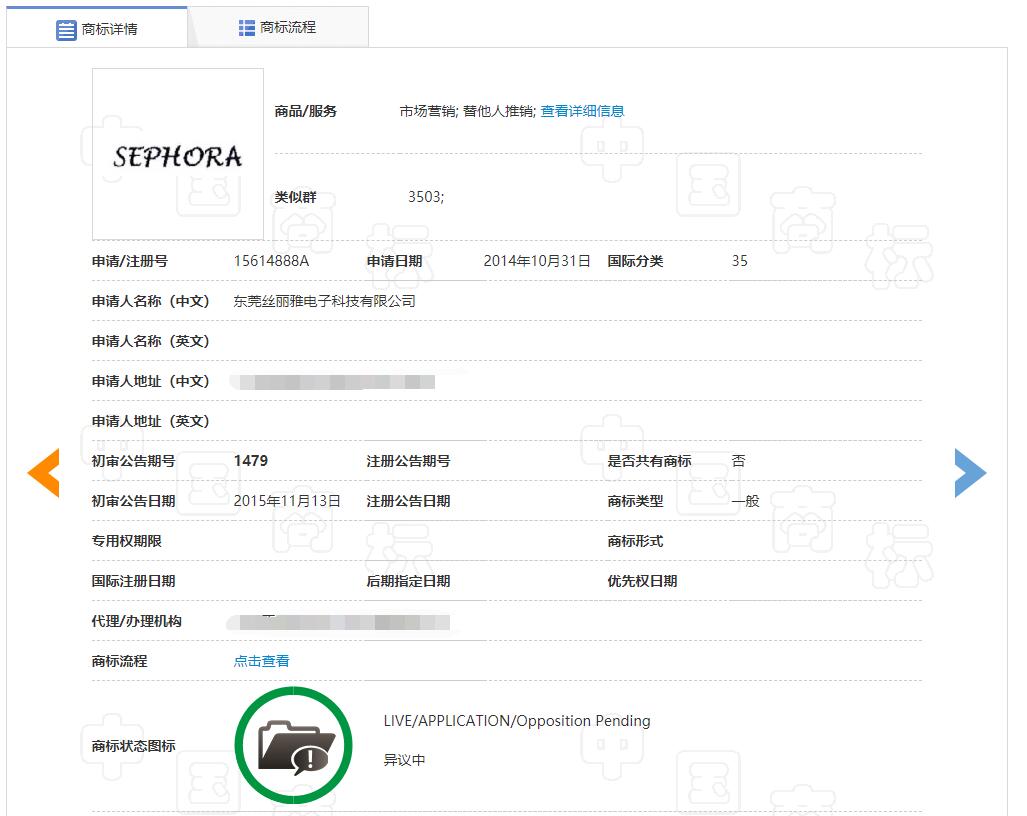The width and height of the screenshot is (1027, 816).
Task: Click the 是否共有商标 label
Action: tap(649, 461)
